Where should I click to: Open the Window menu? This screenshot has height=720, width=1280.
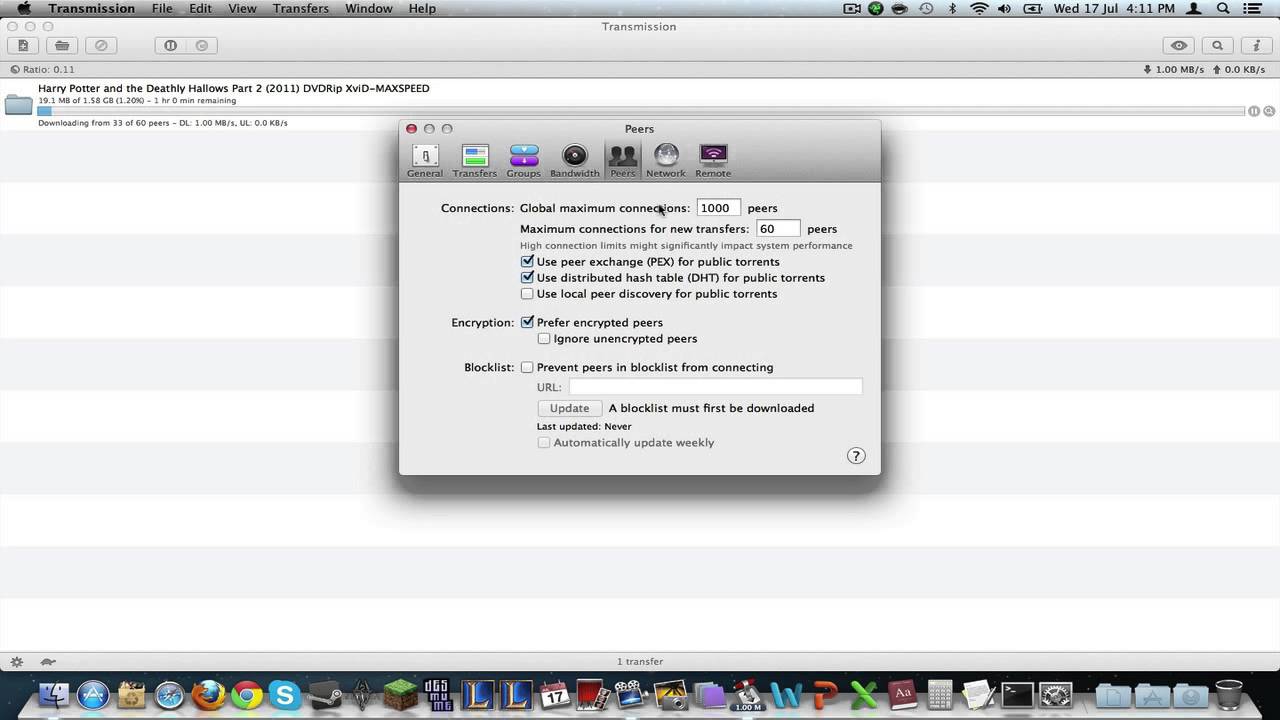point(369,8)
